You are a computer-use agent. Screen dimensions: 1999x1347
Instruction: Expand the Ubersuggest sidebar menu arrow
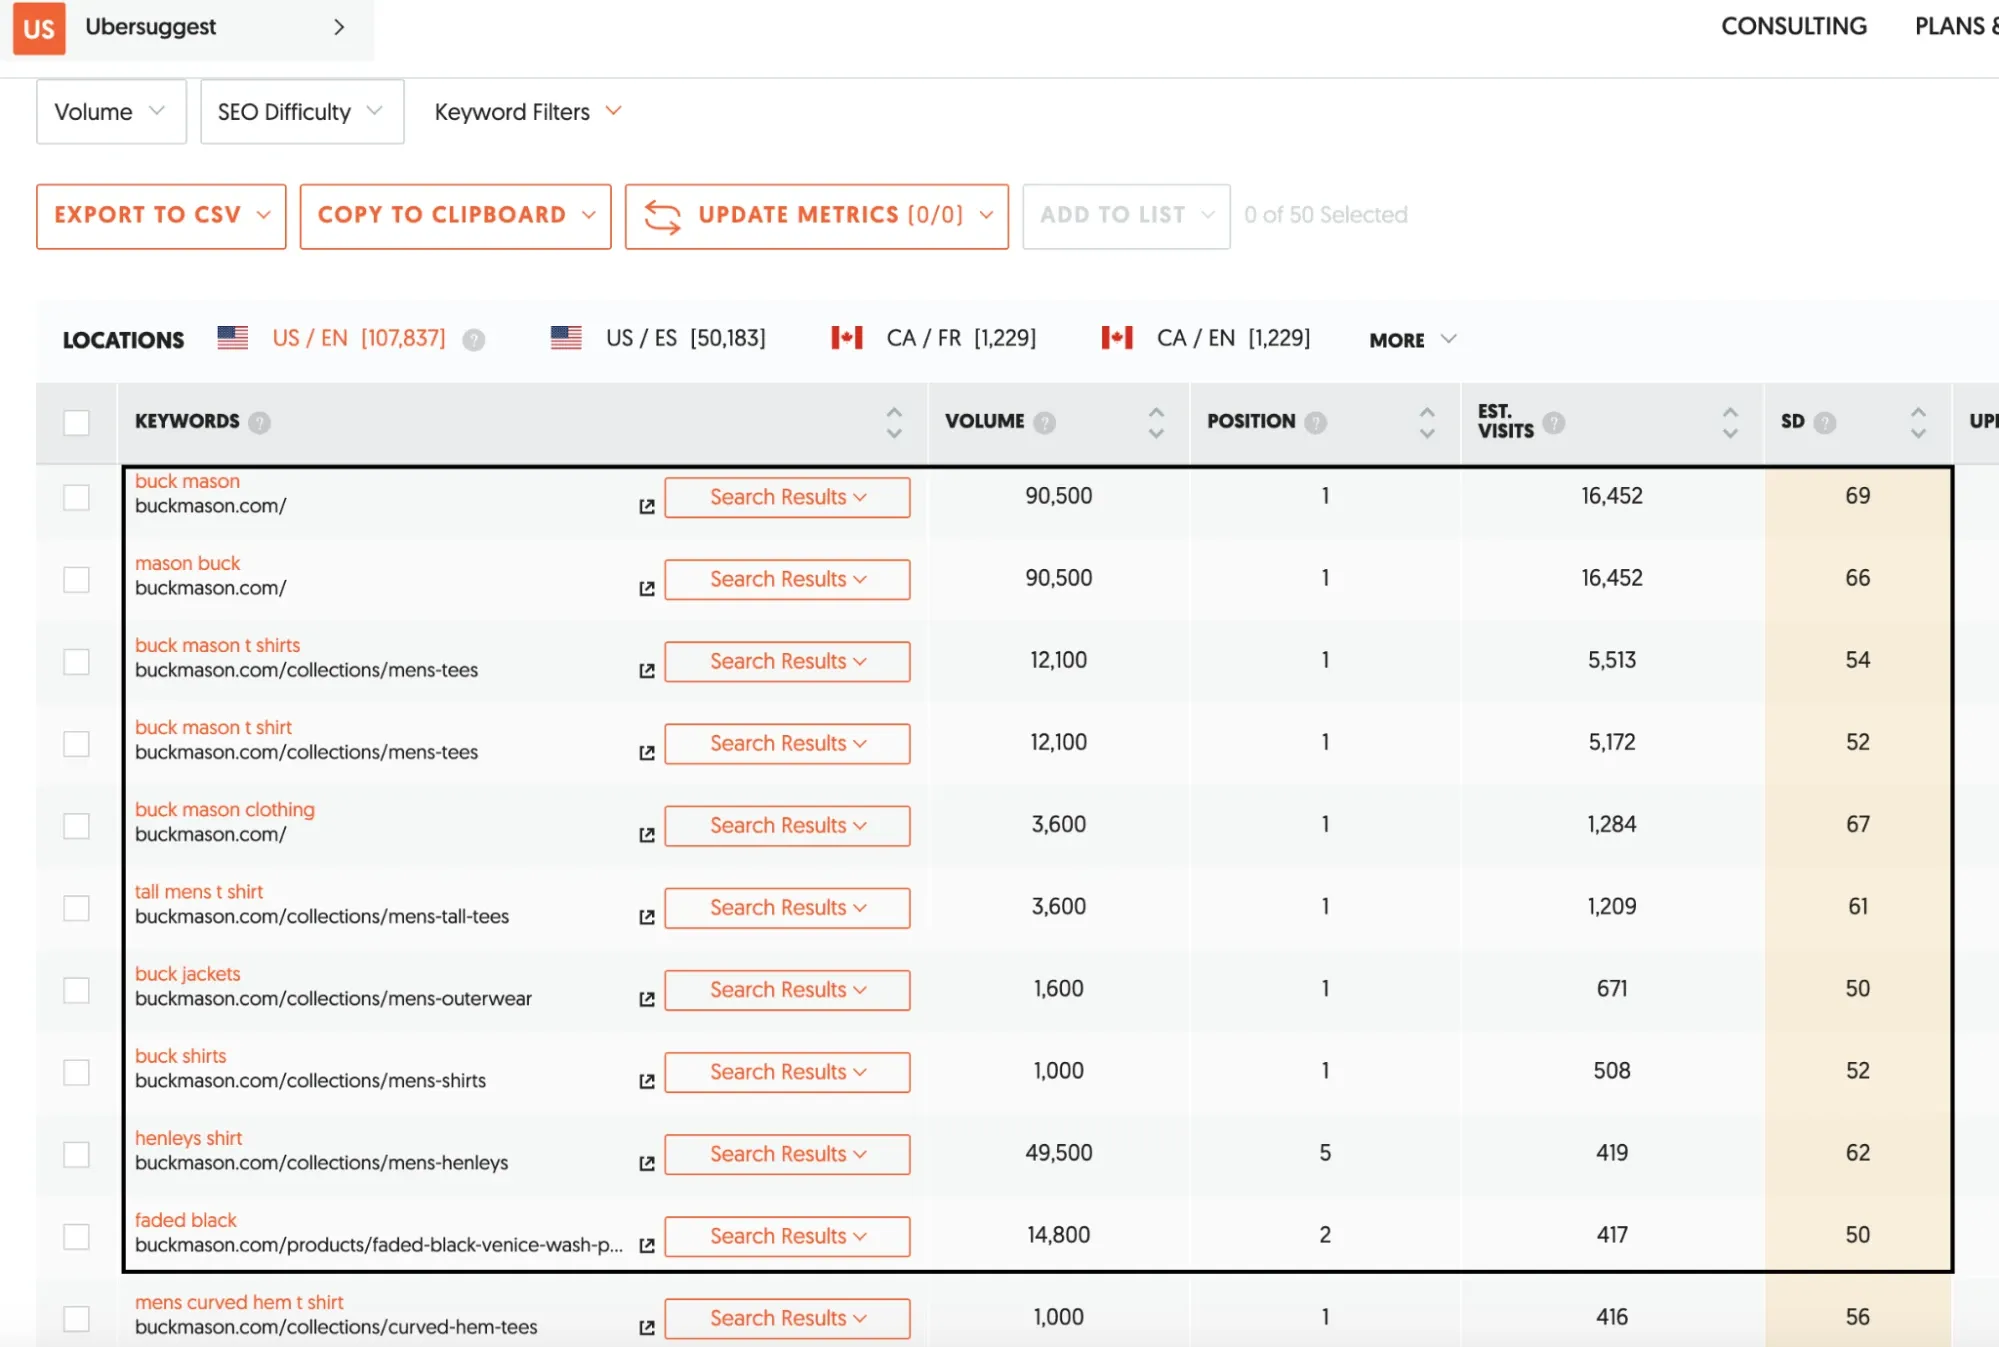point(339,27)
